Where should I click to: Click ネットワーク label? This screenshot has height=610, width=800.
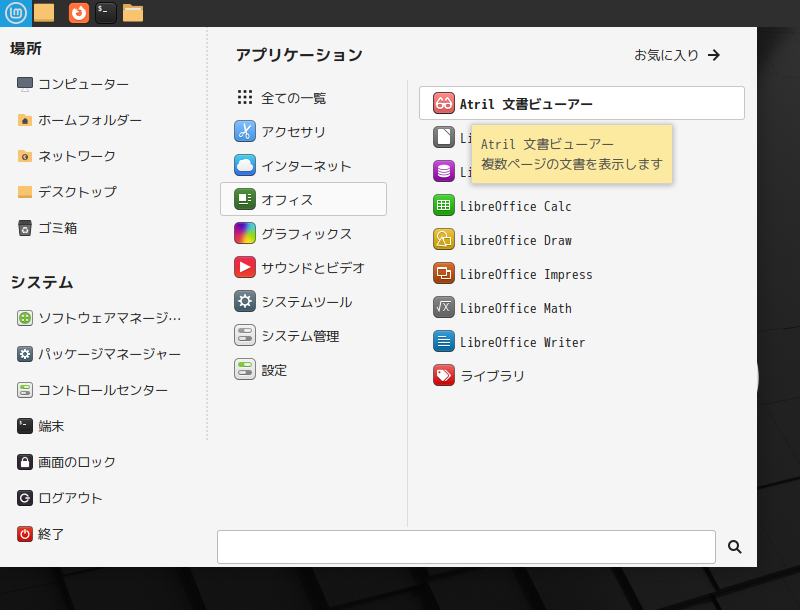pyautogui.click(x=77, y=156)
